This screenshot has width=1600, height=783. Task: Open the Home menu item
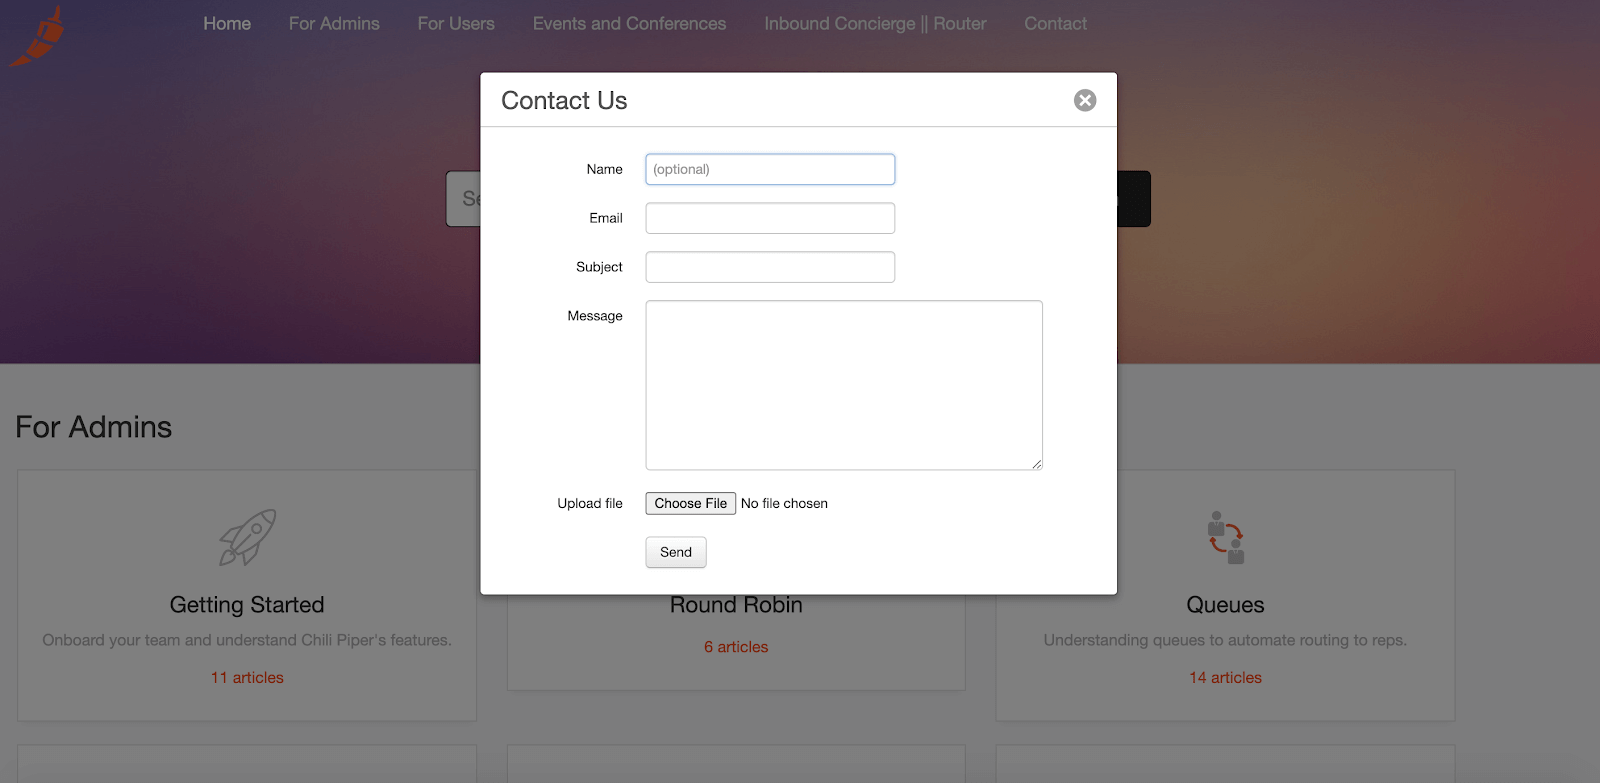[227, 23]
